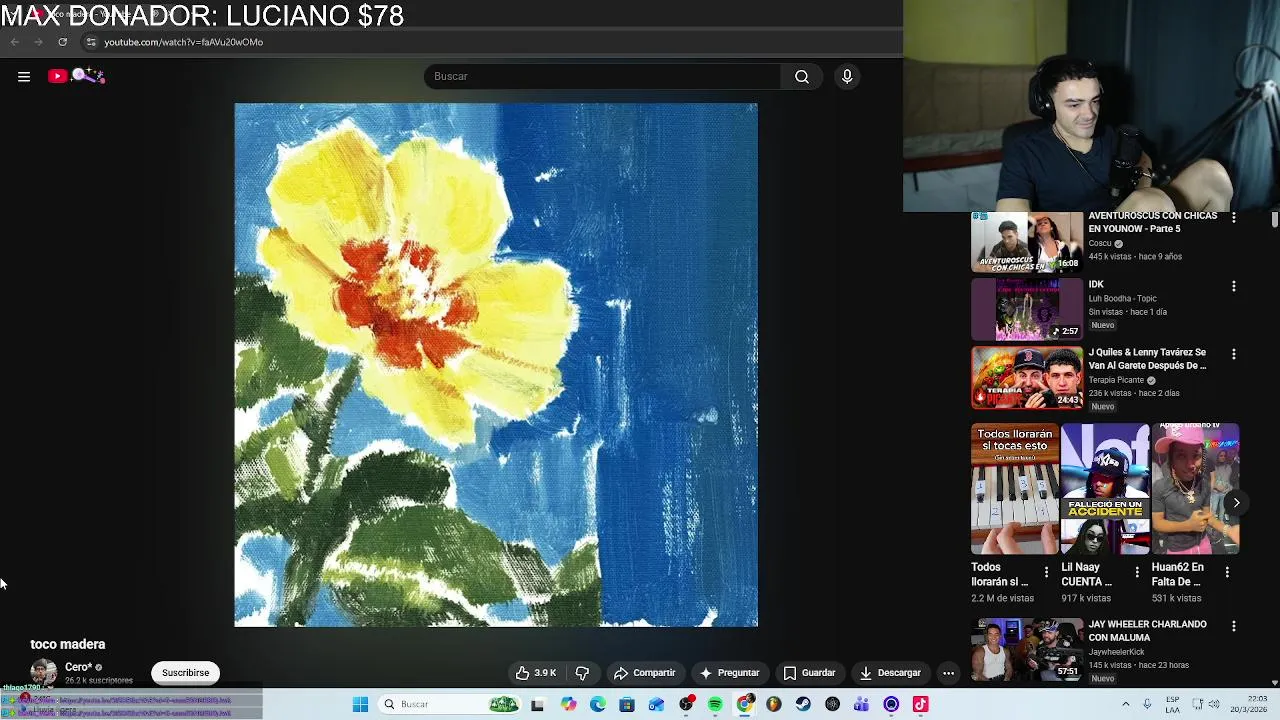Viewport: 1280px width, 720px height.
Task: Show hidden system tray icons
Action: click(1125, 705)
